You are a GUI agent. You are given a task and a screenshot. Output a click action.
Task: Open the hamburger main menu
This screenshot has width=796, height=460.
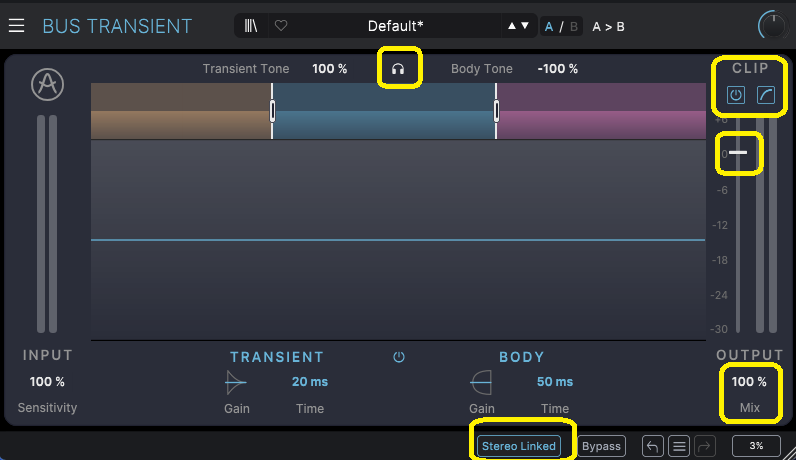click(17, 26)
